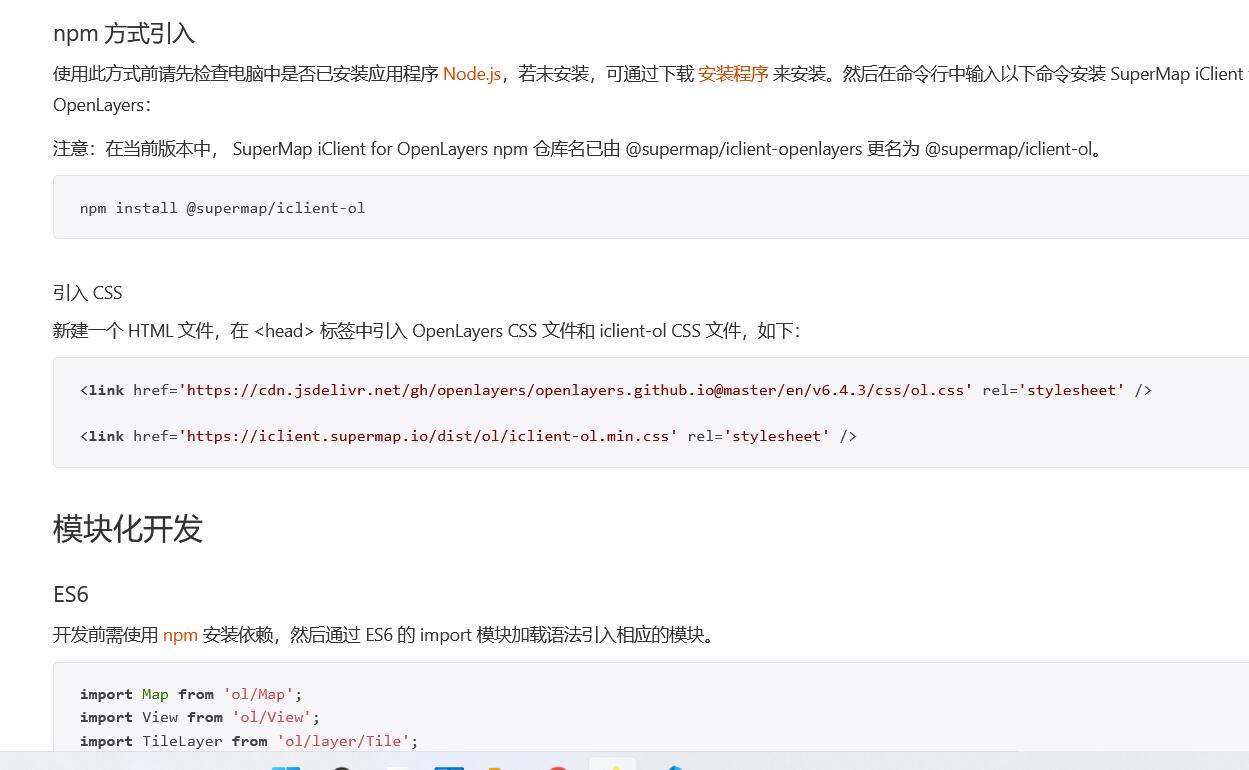Click the ol.css link tag code line

point(616,390)
